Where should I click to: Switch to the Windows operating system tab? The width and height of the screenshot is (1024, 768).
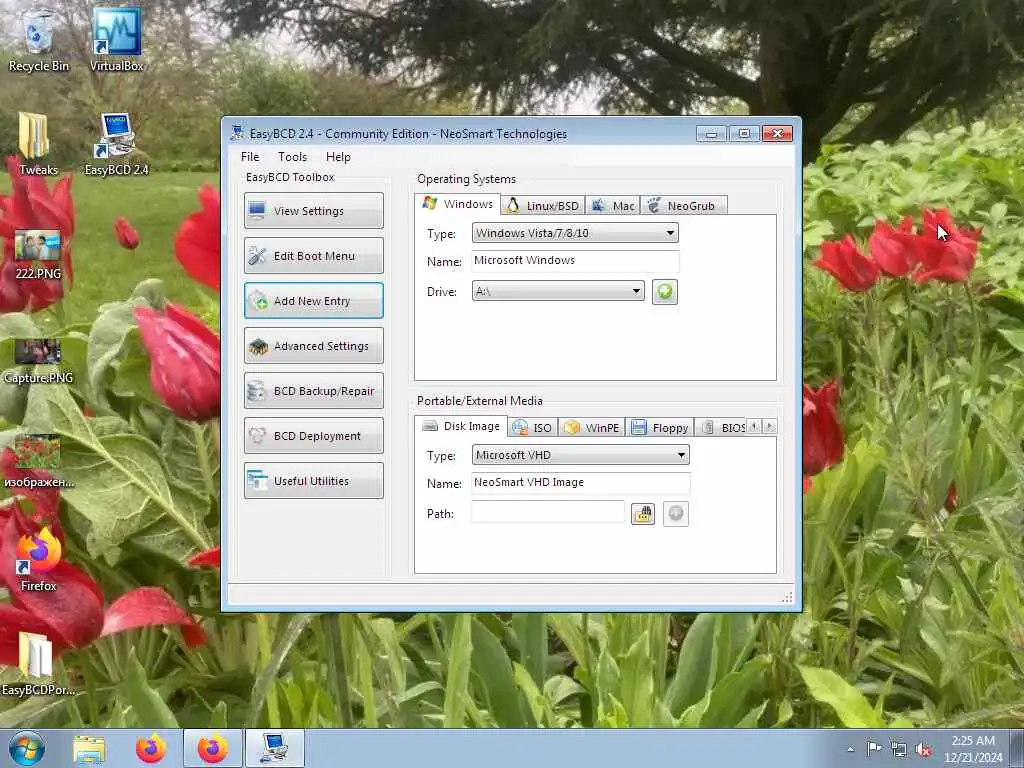[x=458, y=204]
